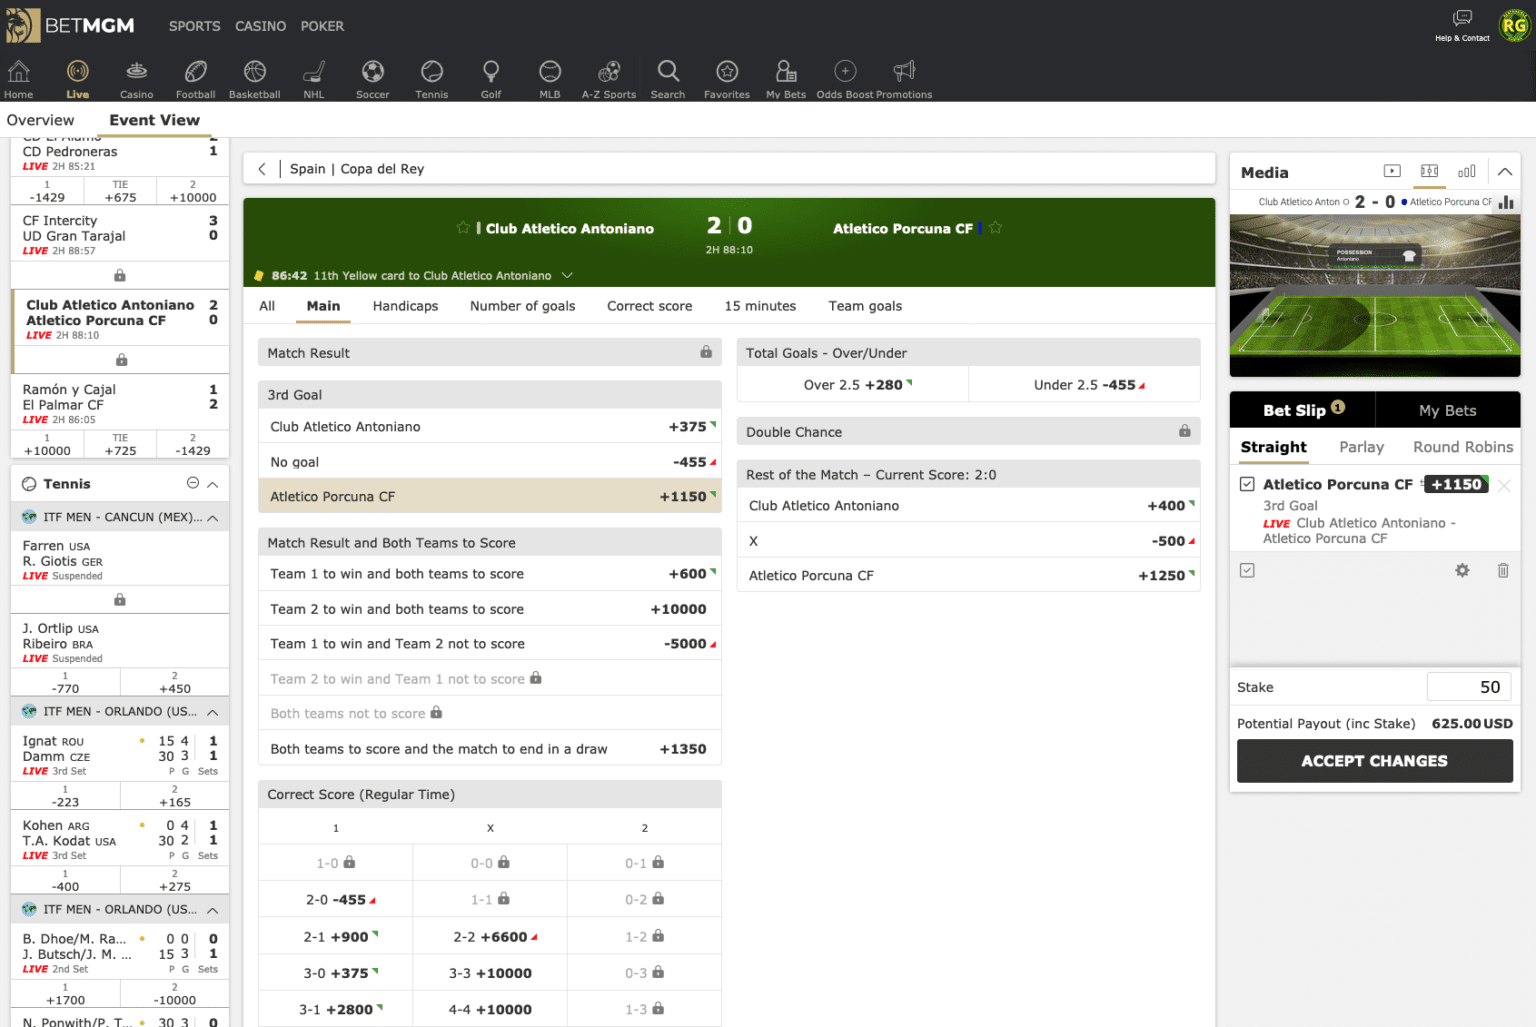Image resolution: width=1536 pixels, height=1027 pixels.
Task: Click the Help & Contact icon
Action: tap(1461, 17)
